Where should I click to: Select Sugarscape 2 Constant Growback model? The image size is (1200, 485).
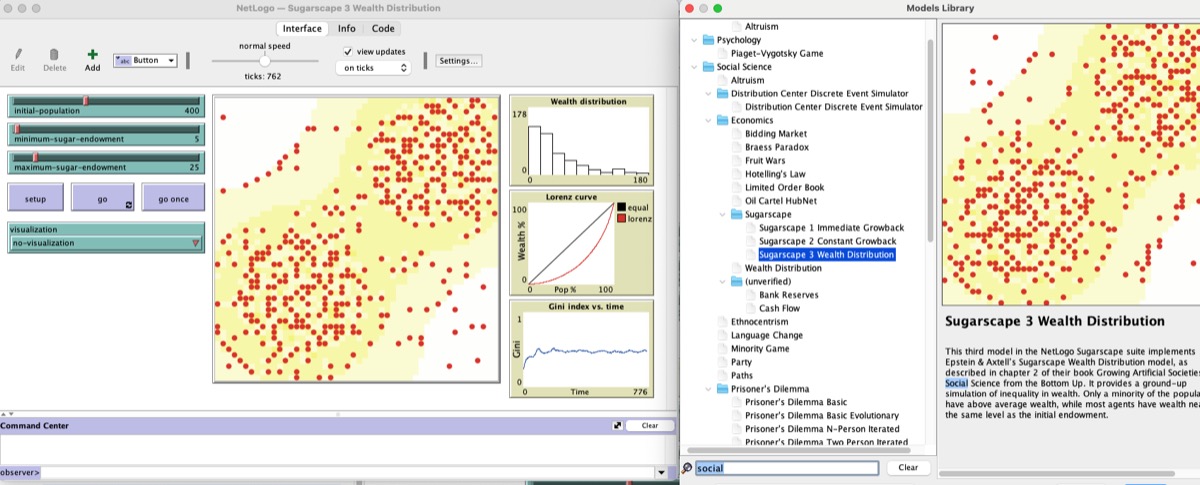click(x=827, y=241)
